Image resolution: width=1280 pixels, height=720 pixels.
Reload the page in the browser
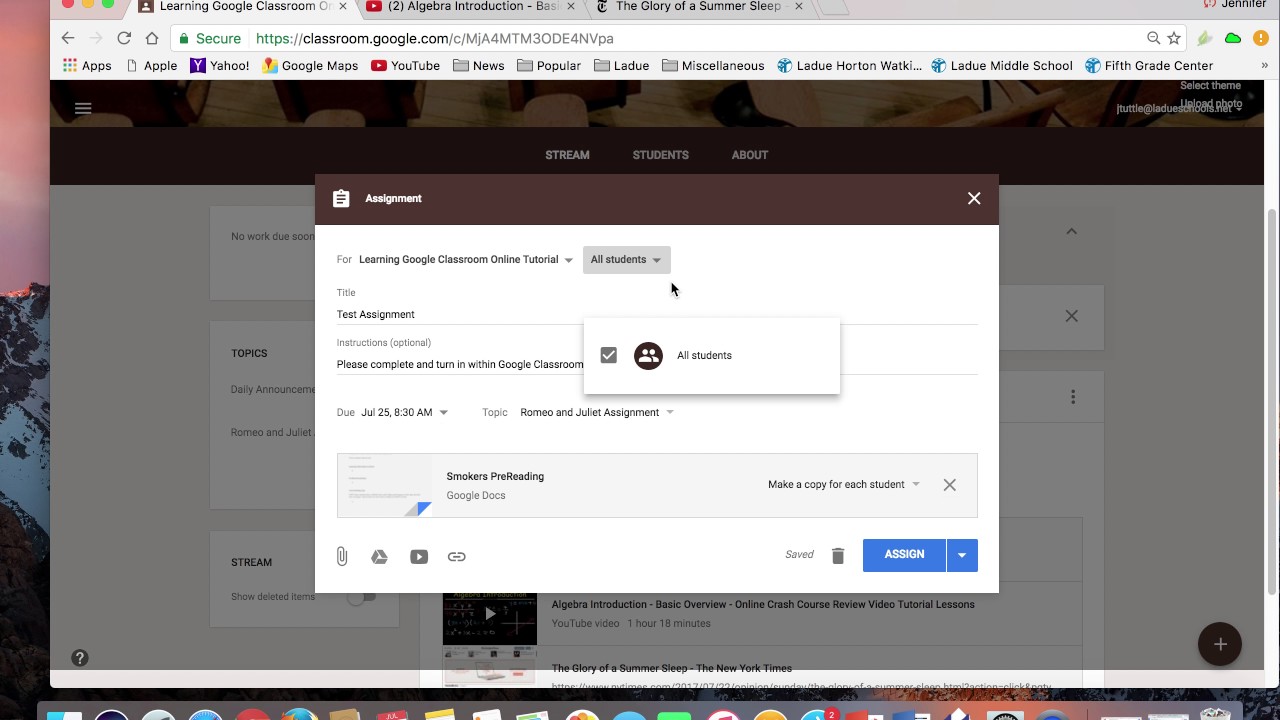coord(124,38)
